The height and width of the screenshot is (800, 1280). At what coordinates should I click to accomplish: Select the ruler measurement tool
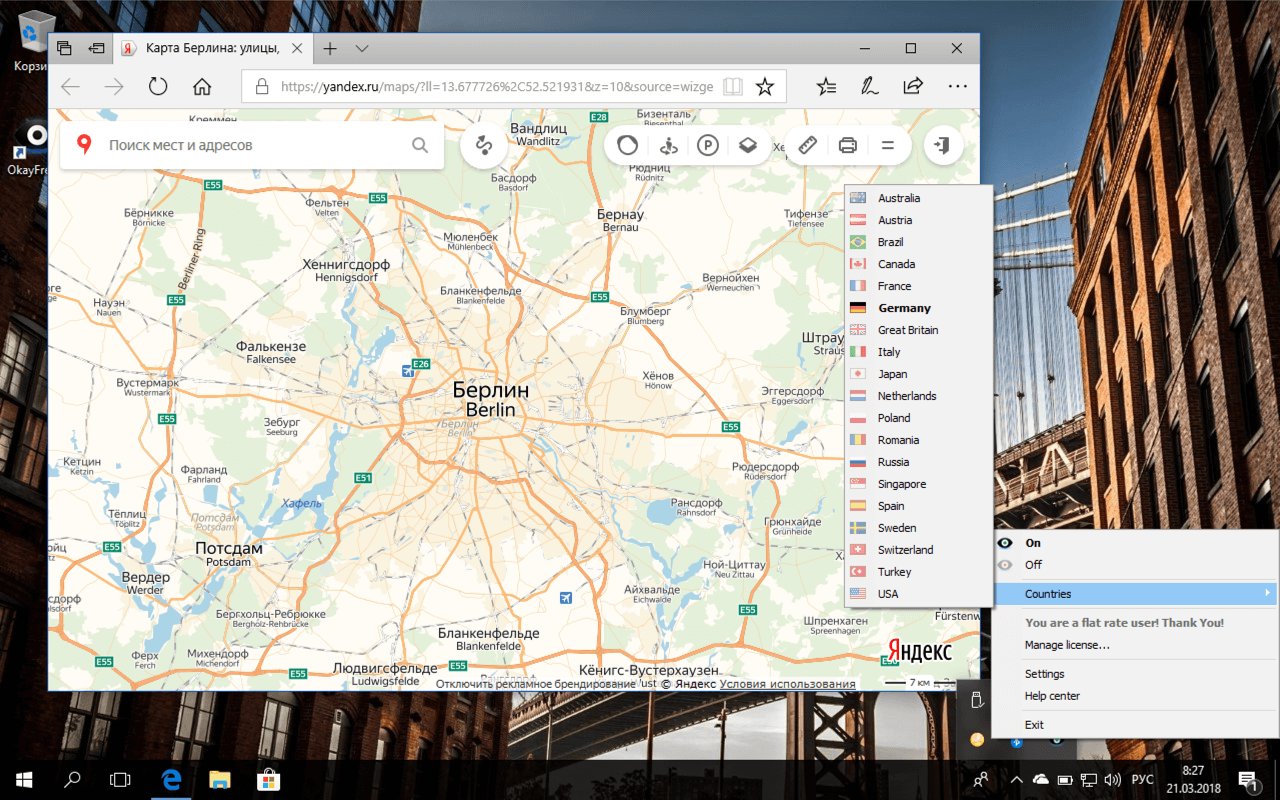[x=807, y=145]
